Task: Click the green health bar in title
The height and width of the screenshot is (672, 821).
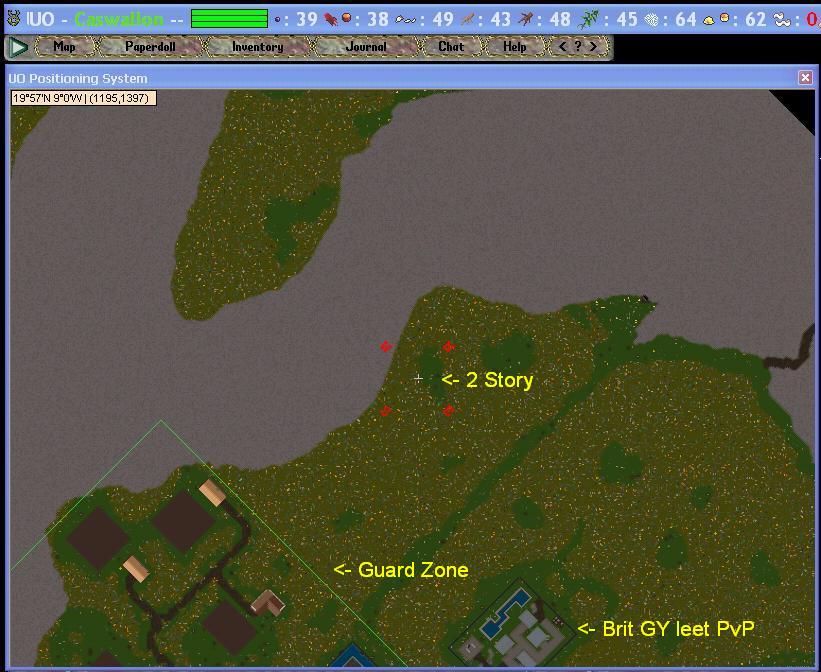Action: point(229,19)
